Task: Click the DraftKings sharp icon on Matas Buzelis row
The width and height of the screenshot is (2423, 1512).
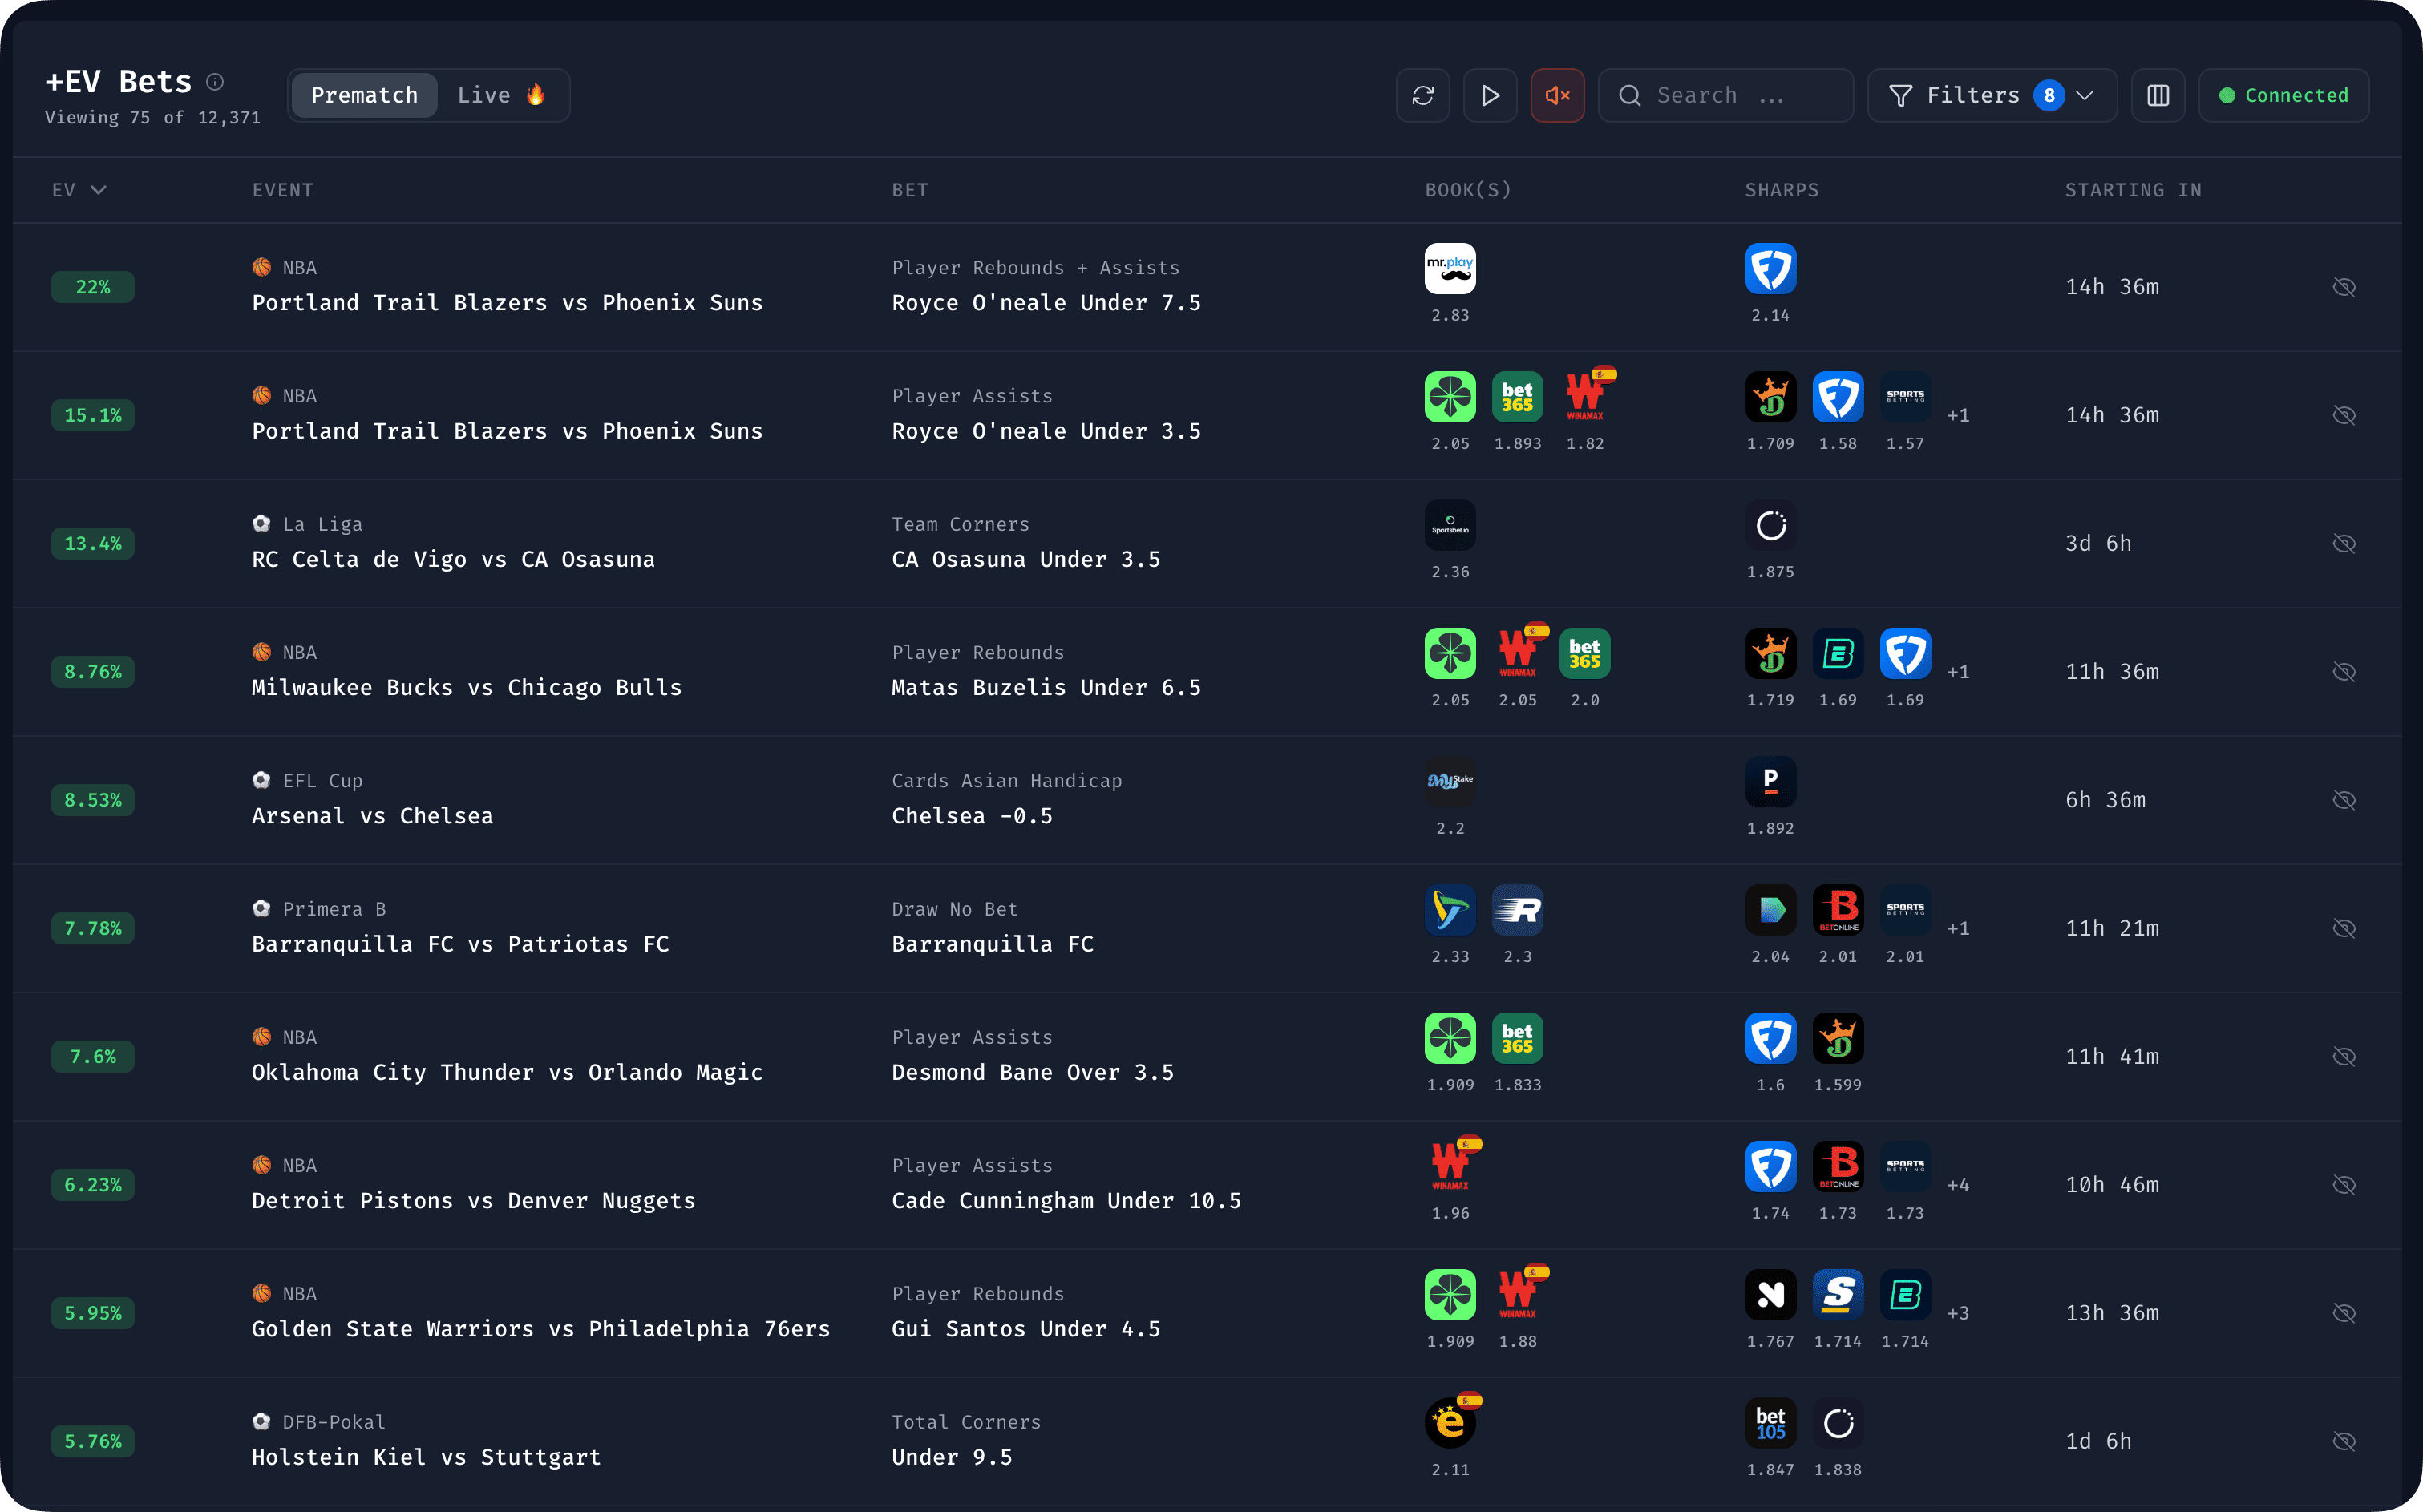Action: click(x=1770, y=654)
